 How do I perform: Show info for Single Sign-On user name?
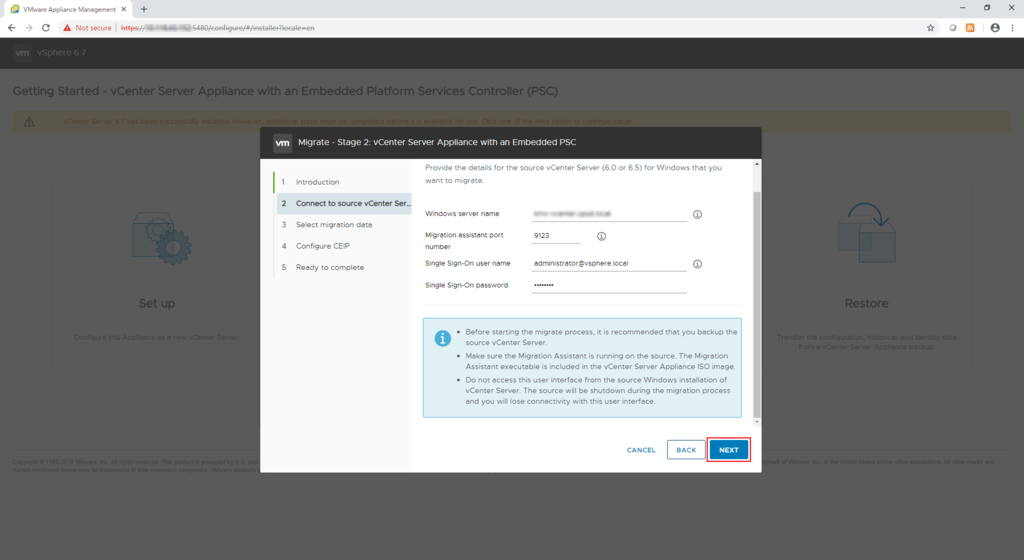click(697, 264)
